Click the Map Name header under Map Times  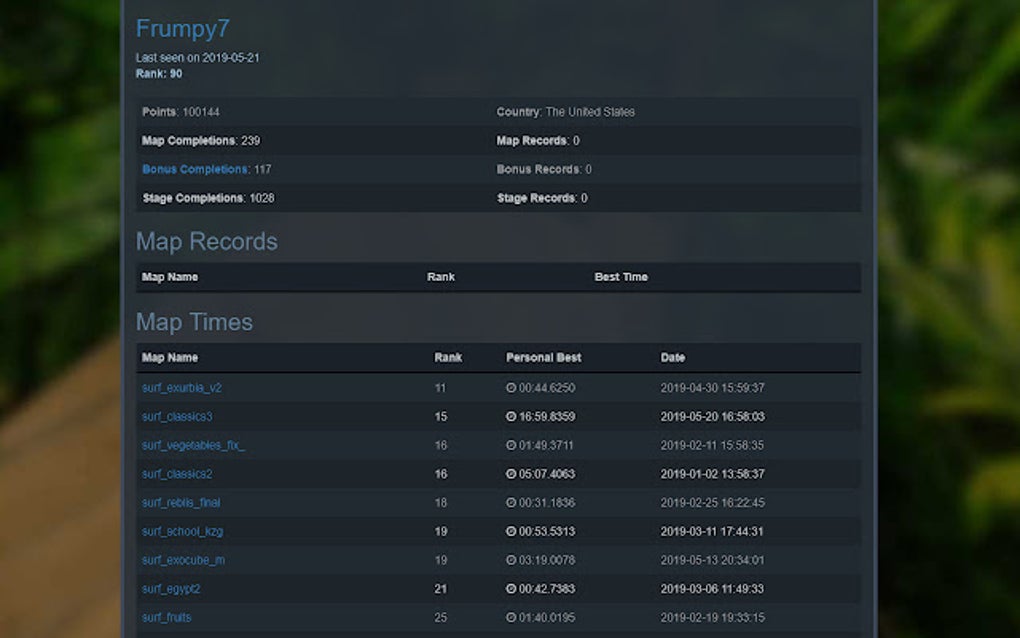pos(170,358)
